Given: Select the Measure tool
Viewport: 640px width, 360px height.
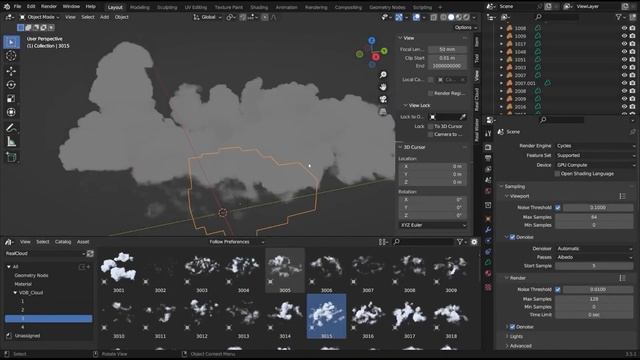Looking at the screenshot, I should coord(11,142).
